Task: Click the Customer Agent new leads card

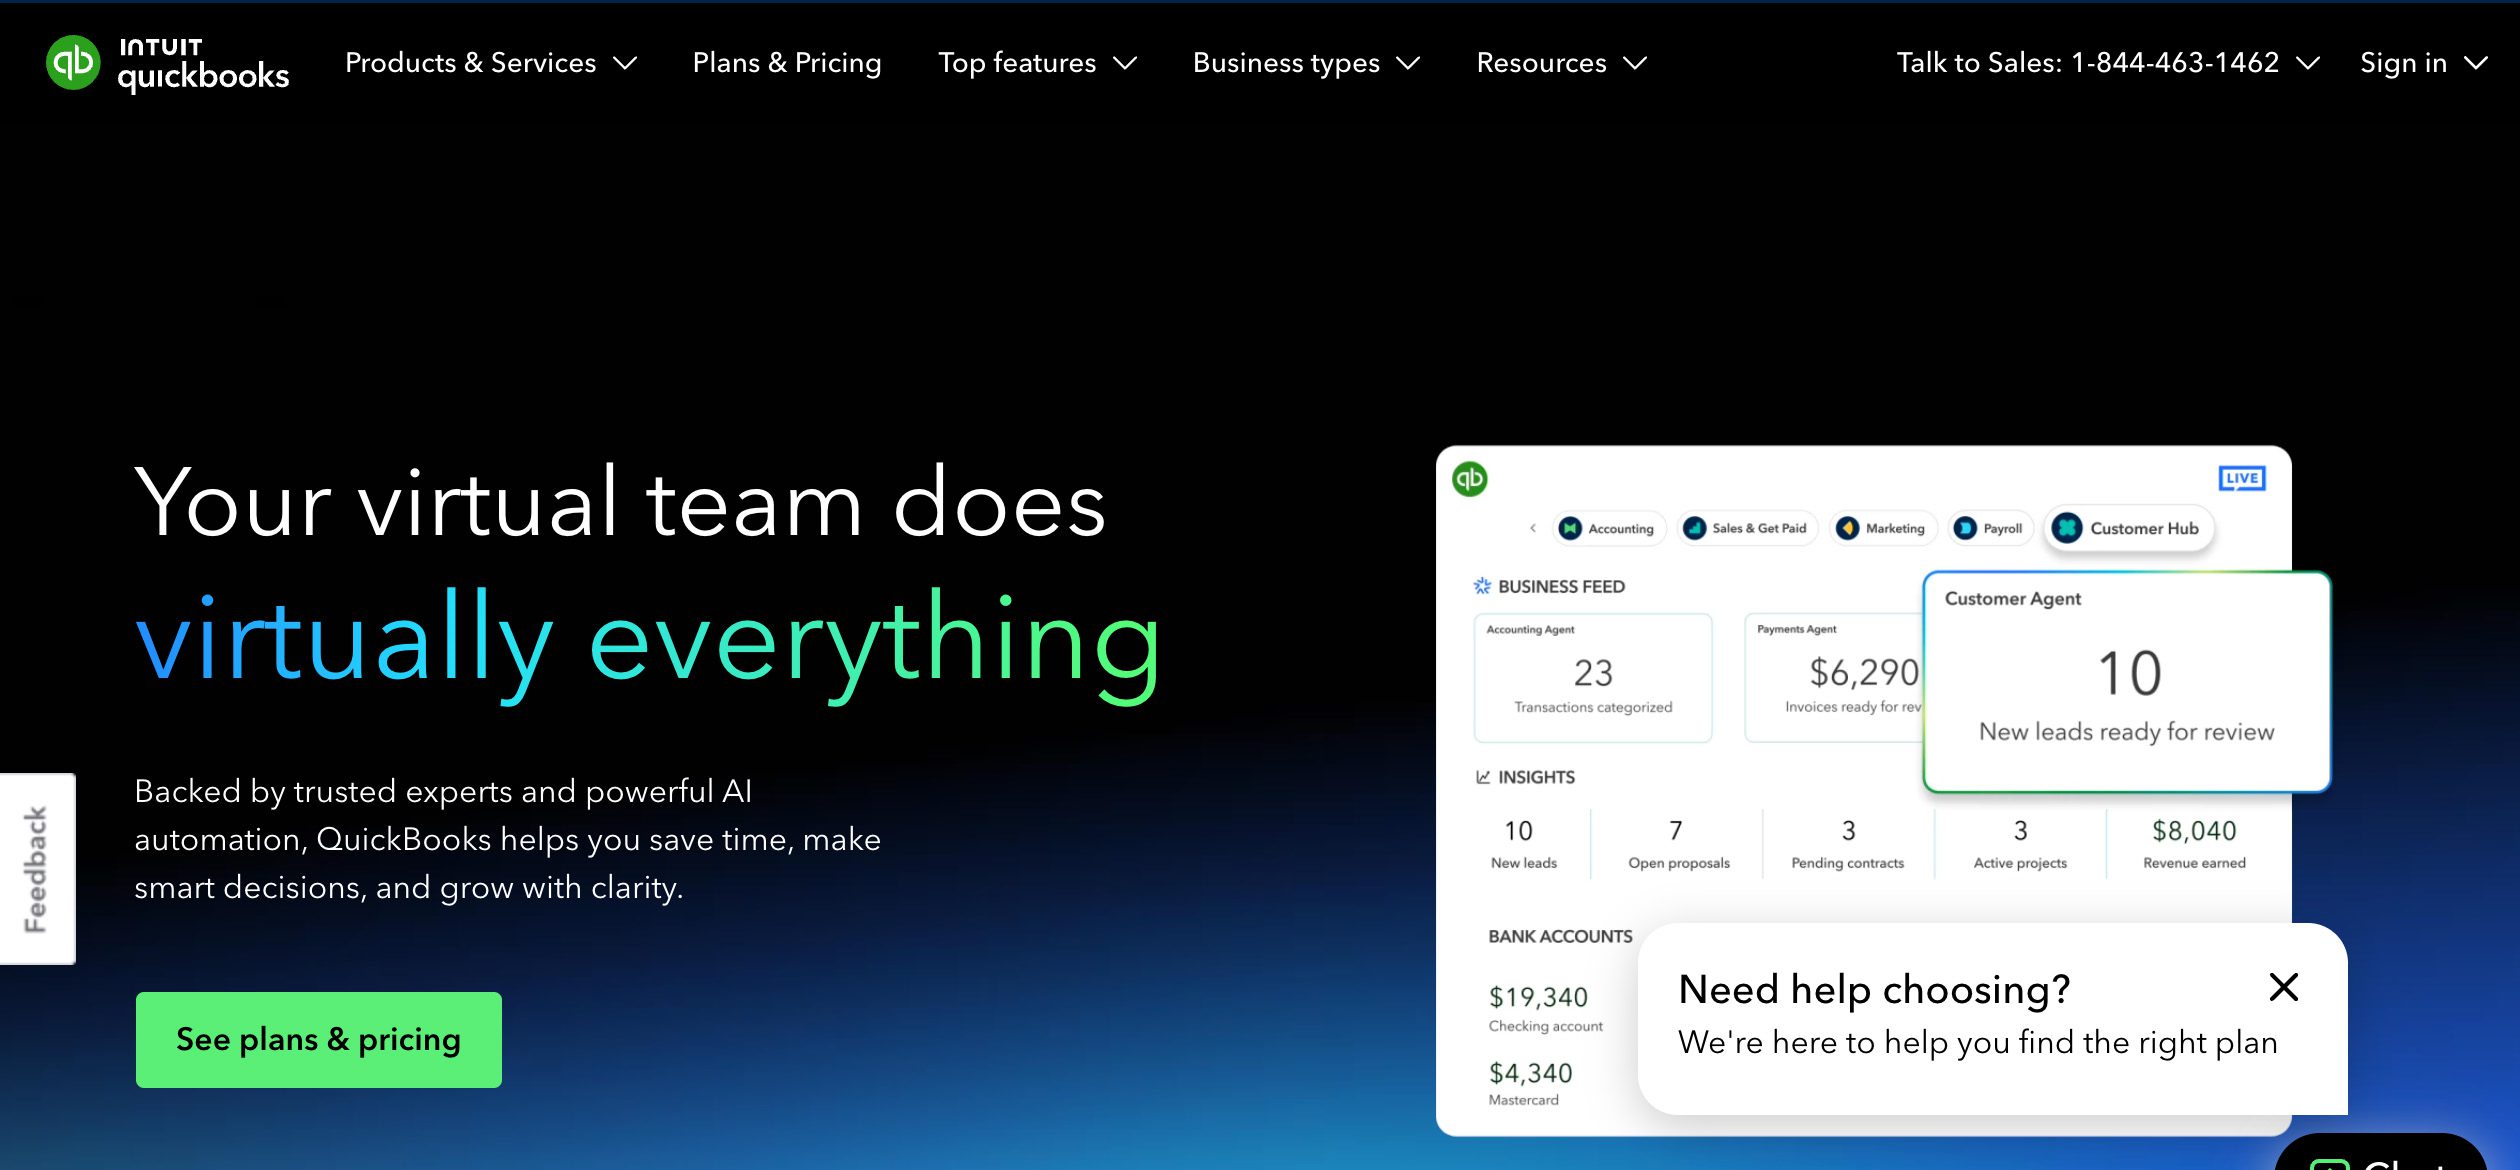Action: pyautogui.click(x=2126, y=682)
